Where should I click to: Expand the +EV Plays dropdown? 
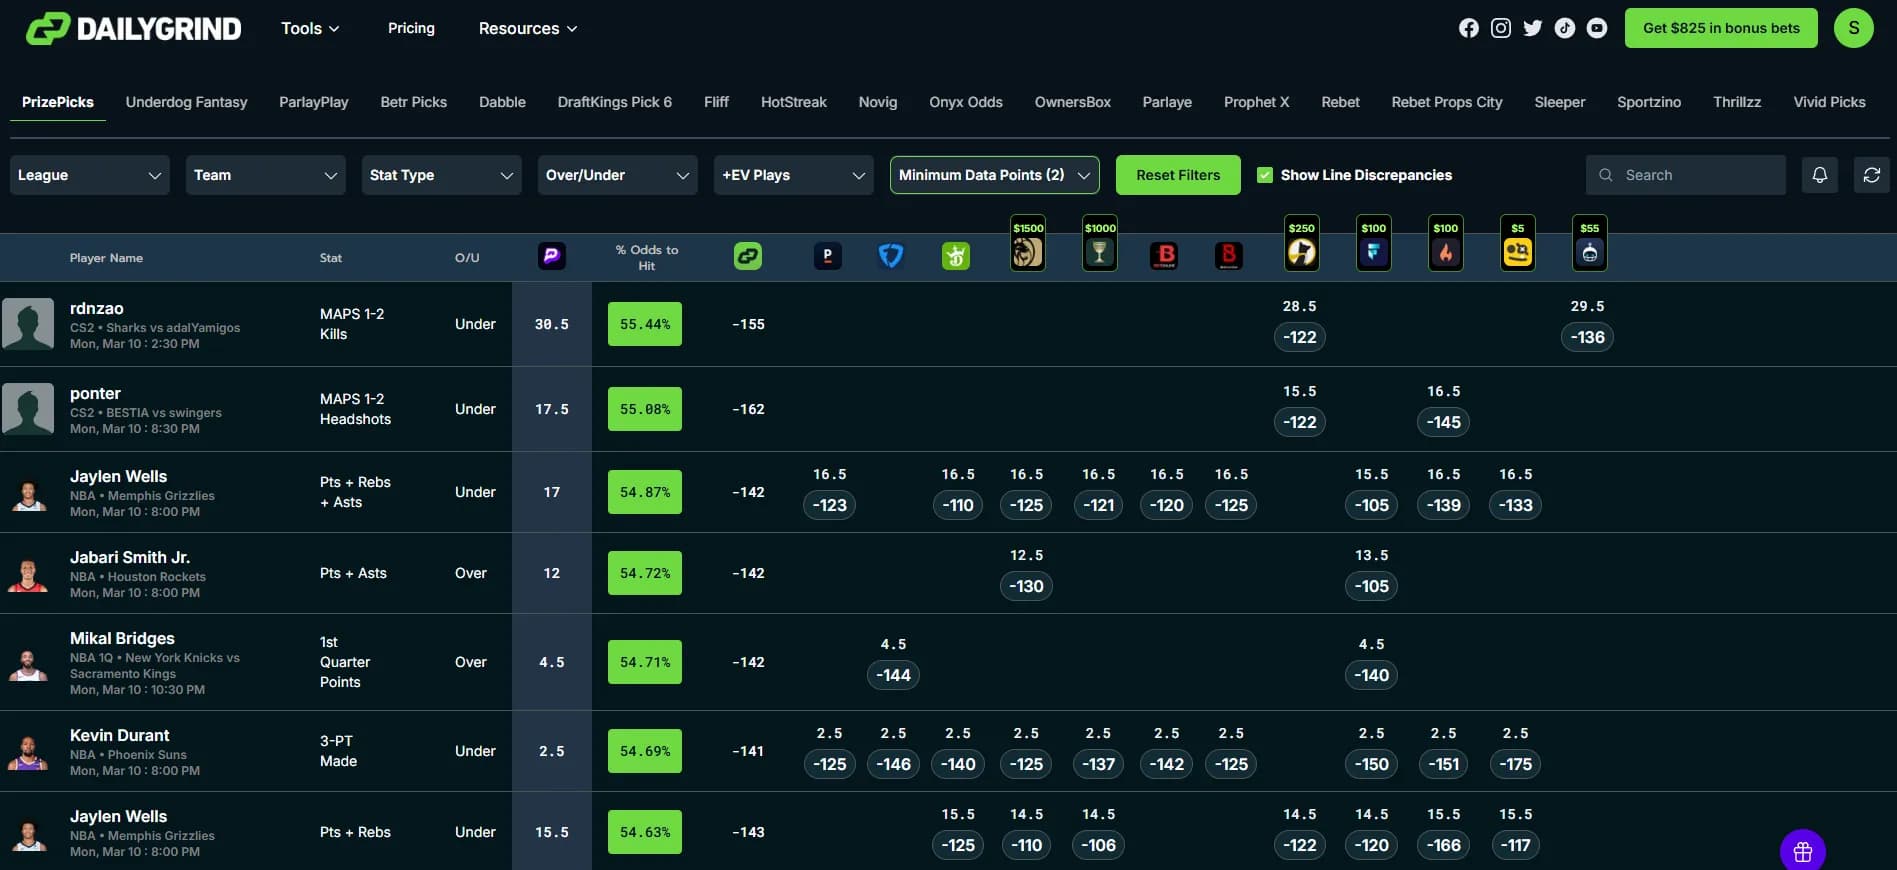(793, 175)
